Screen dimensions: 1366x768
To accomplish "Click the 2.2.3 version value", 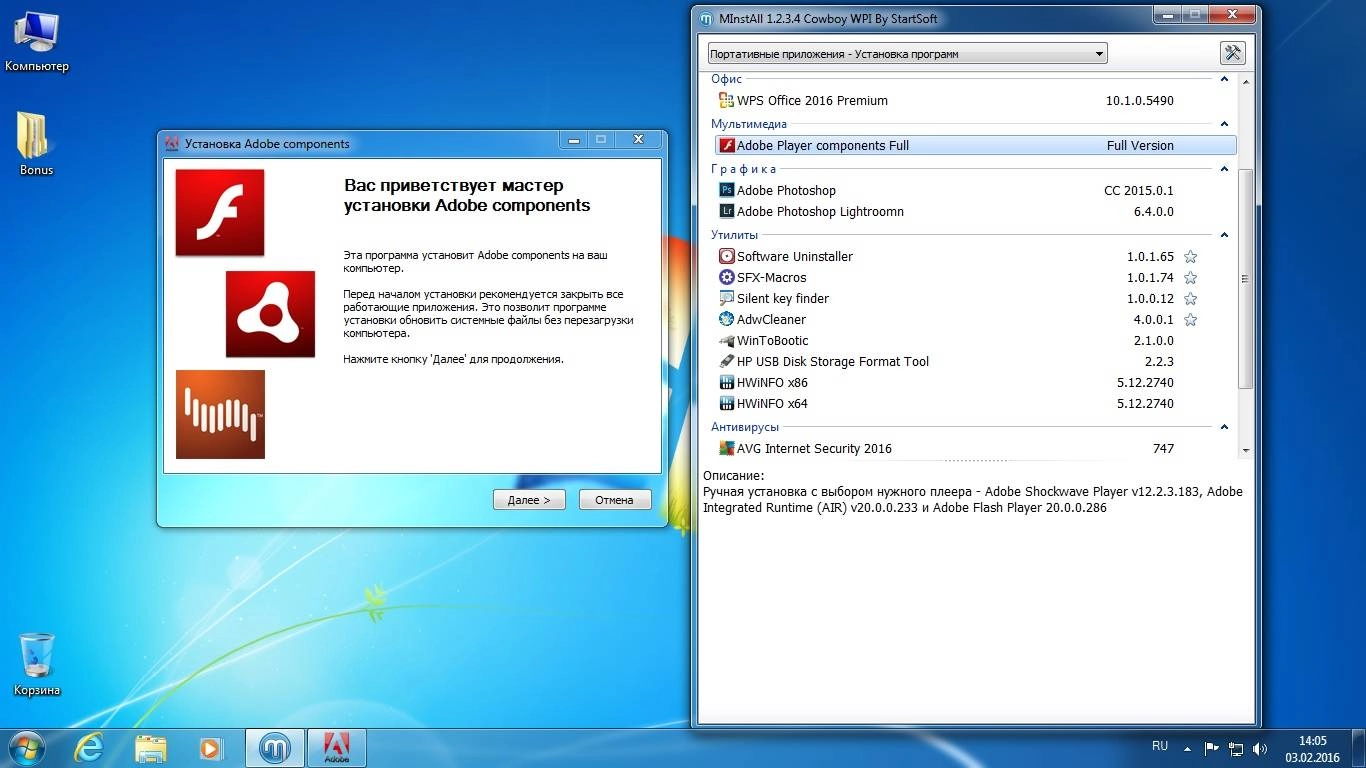I will pos(1159,361).
